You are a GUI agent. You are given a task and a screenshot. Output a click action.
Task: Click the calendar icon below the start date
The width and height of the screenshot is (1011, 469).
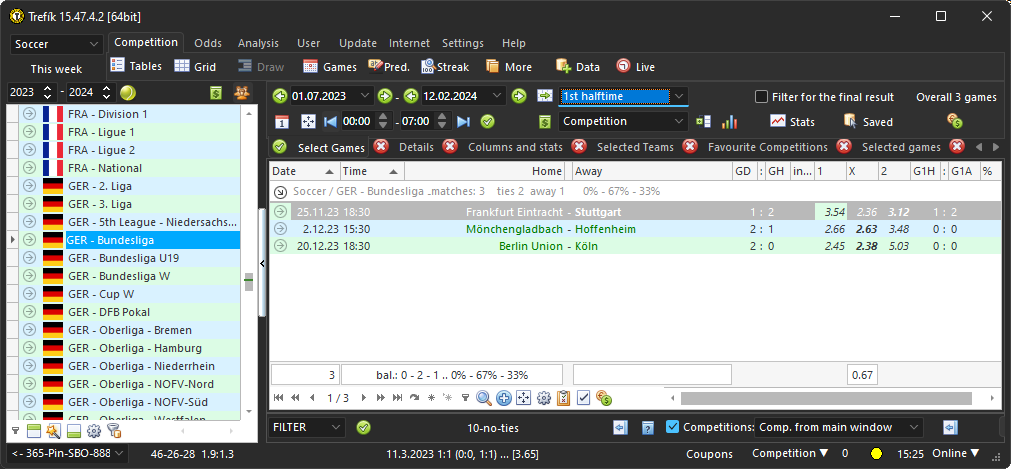click(281, 121)
